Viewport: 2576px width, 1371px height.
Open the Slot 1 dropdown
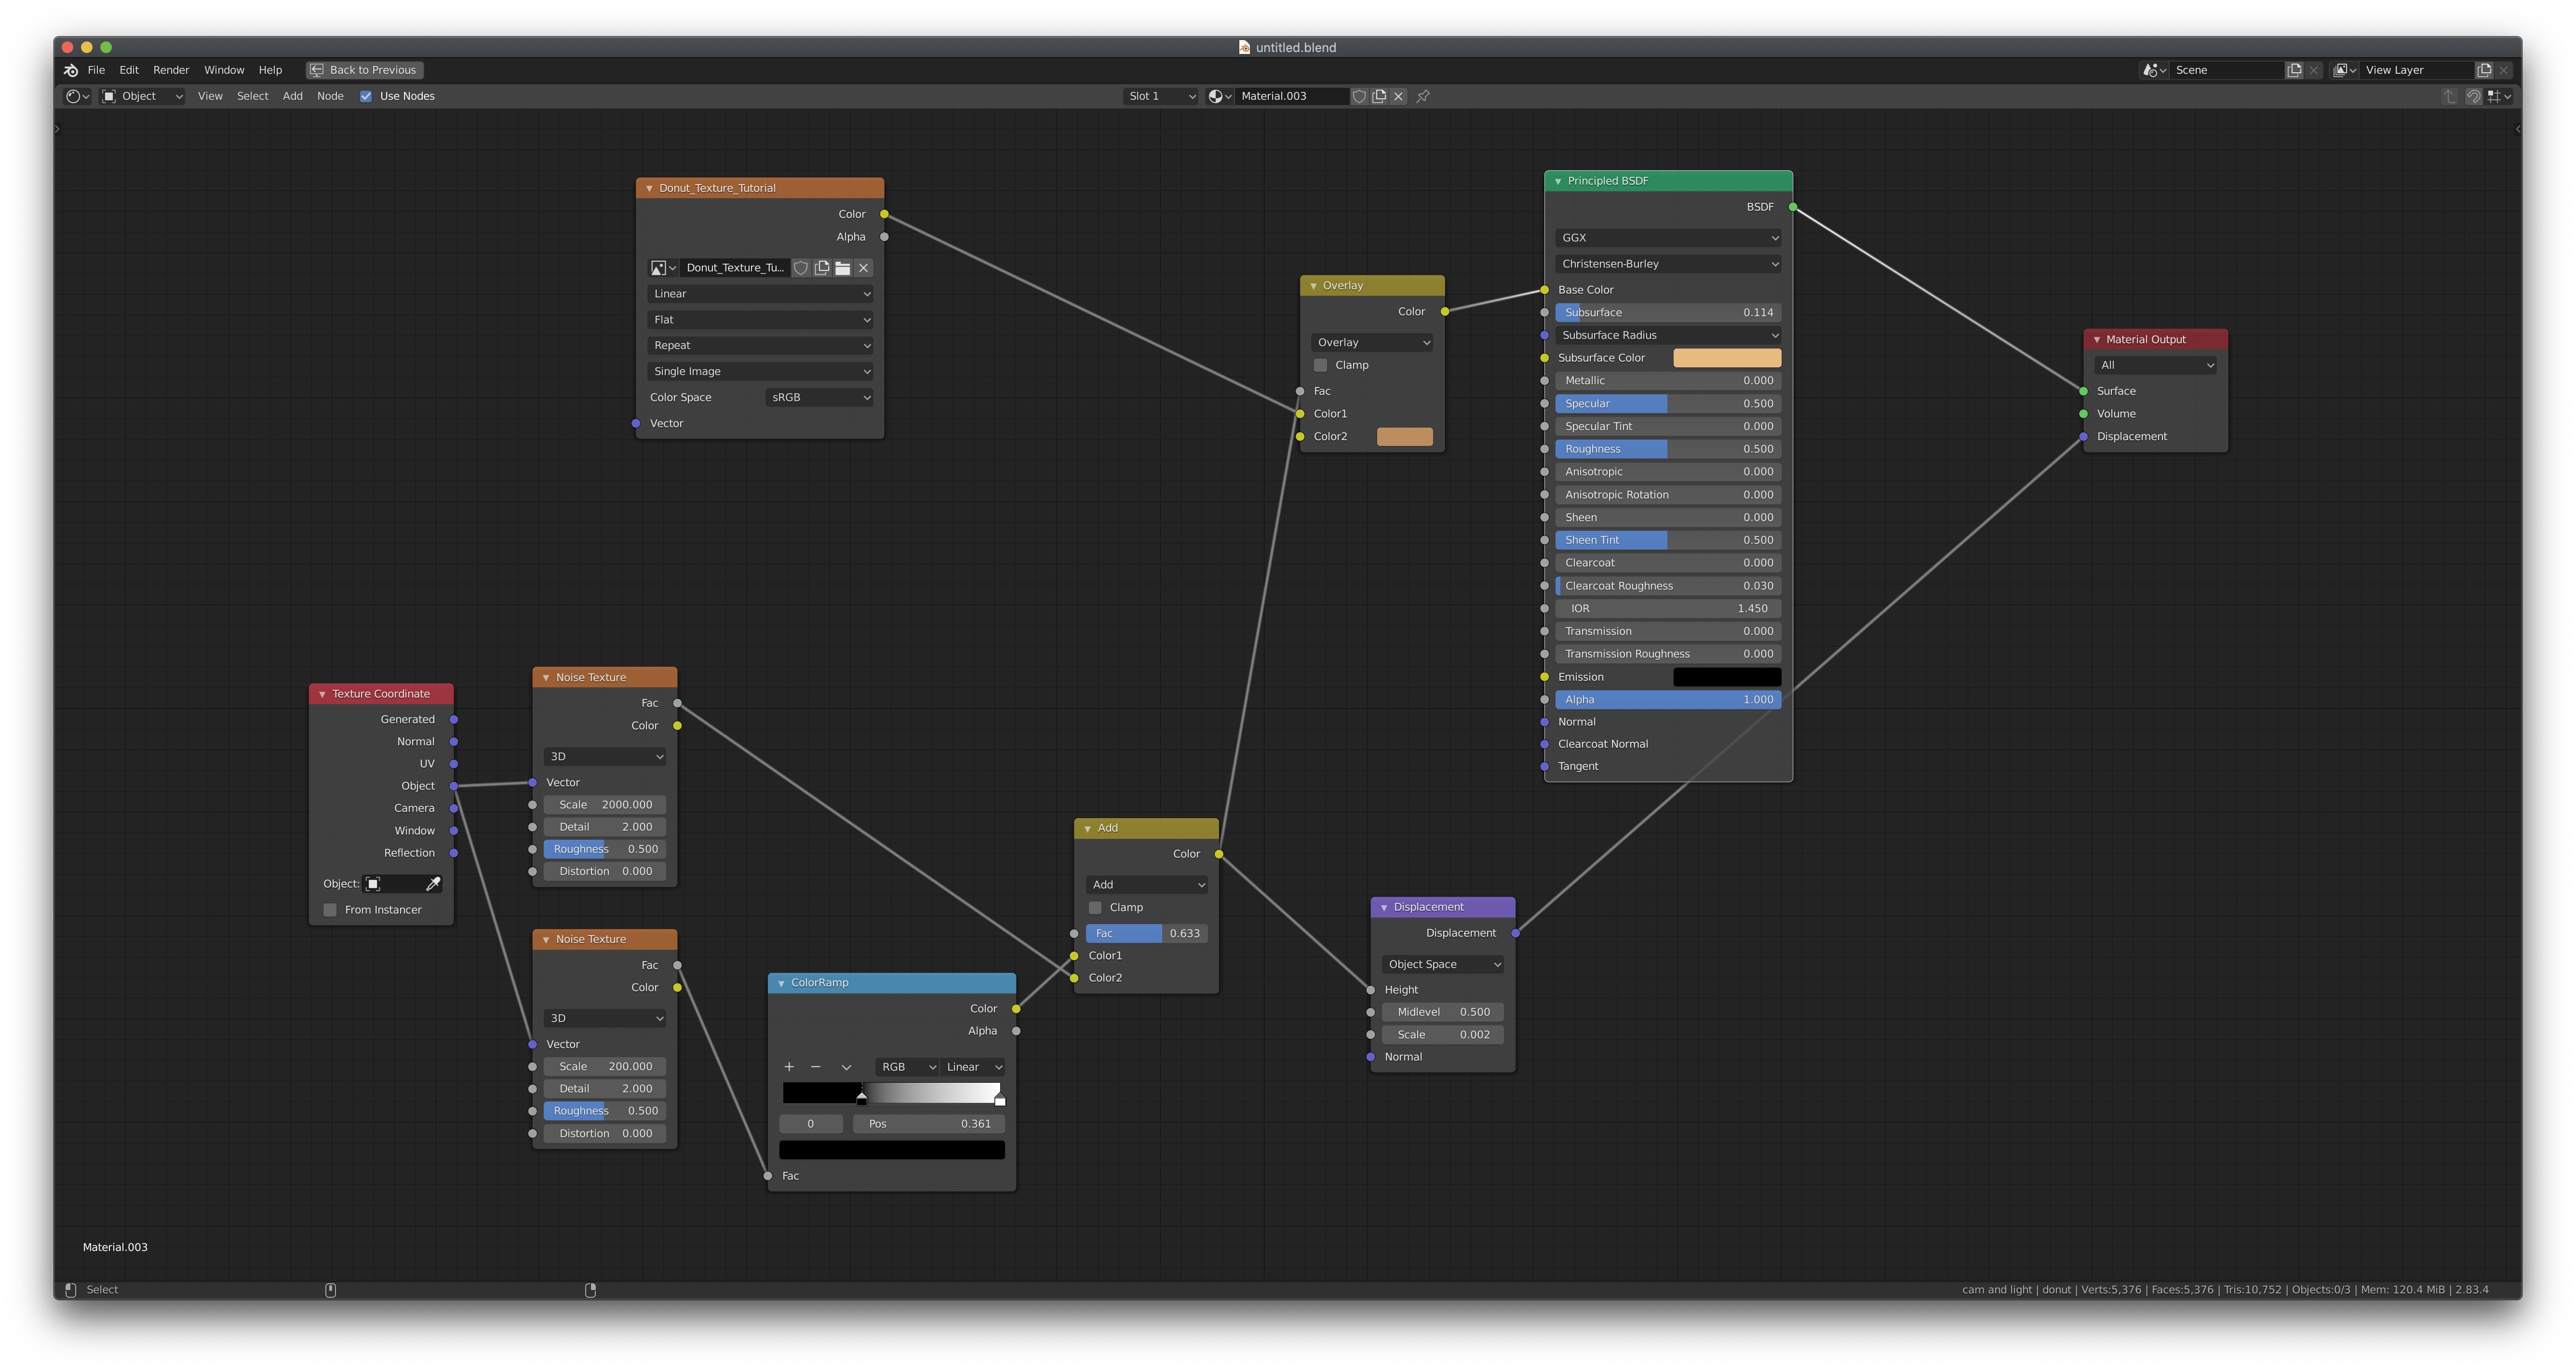coord(1161,96)
